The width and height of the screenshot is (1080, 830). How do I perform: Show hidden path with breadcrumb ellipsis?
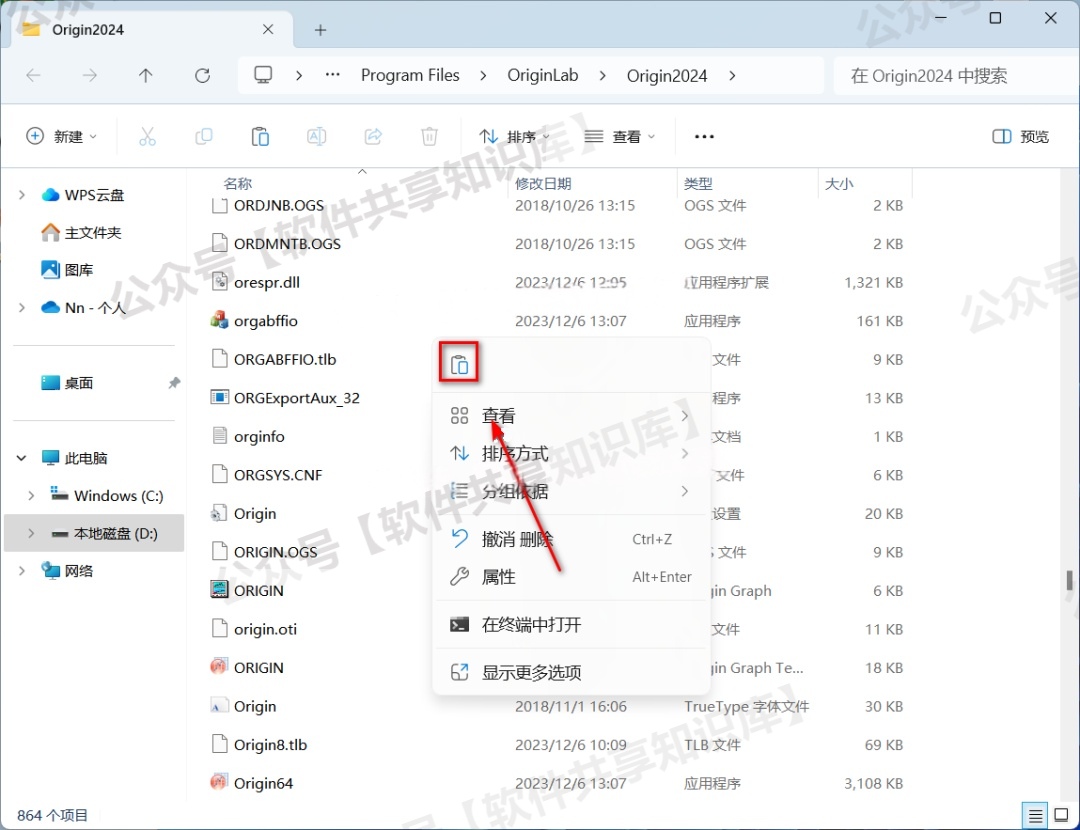pos(333,74)
